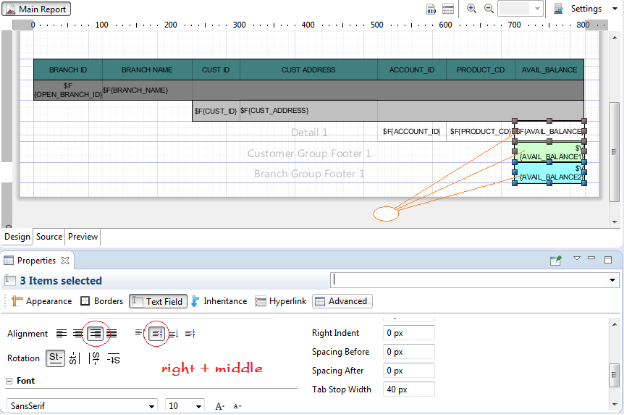This screenshot has height=415, width=624.
Task: Select the no rotation option
Action: (x=56, y=357)
